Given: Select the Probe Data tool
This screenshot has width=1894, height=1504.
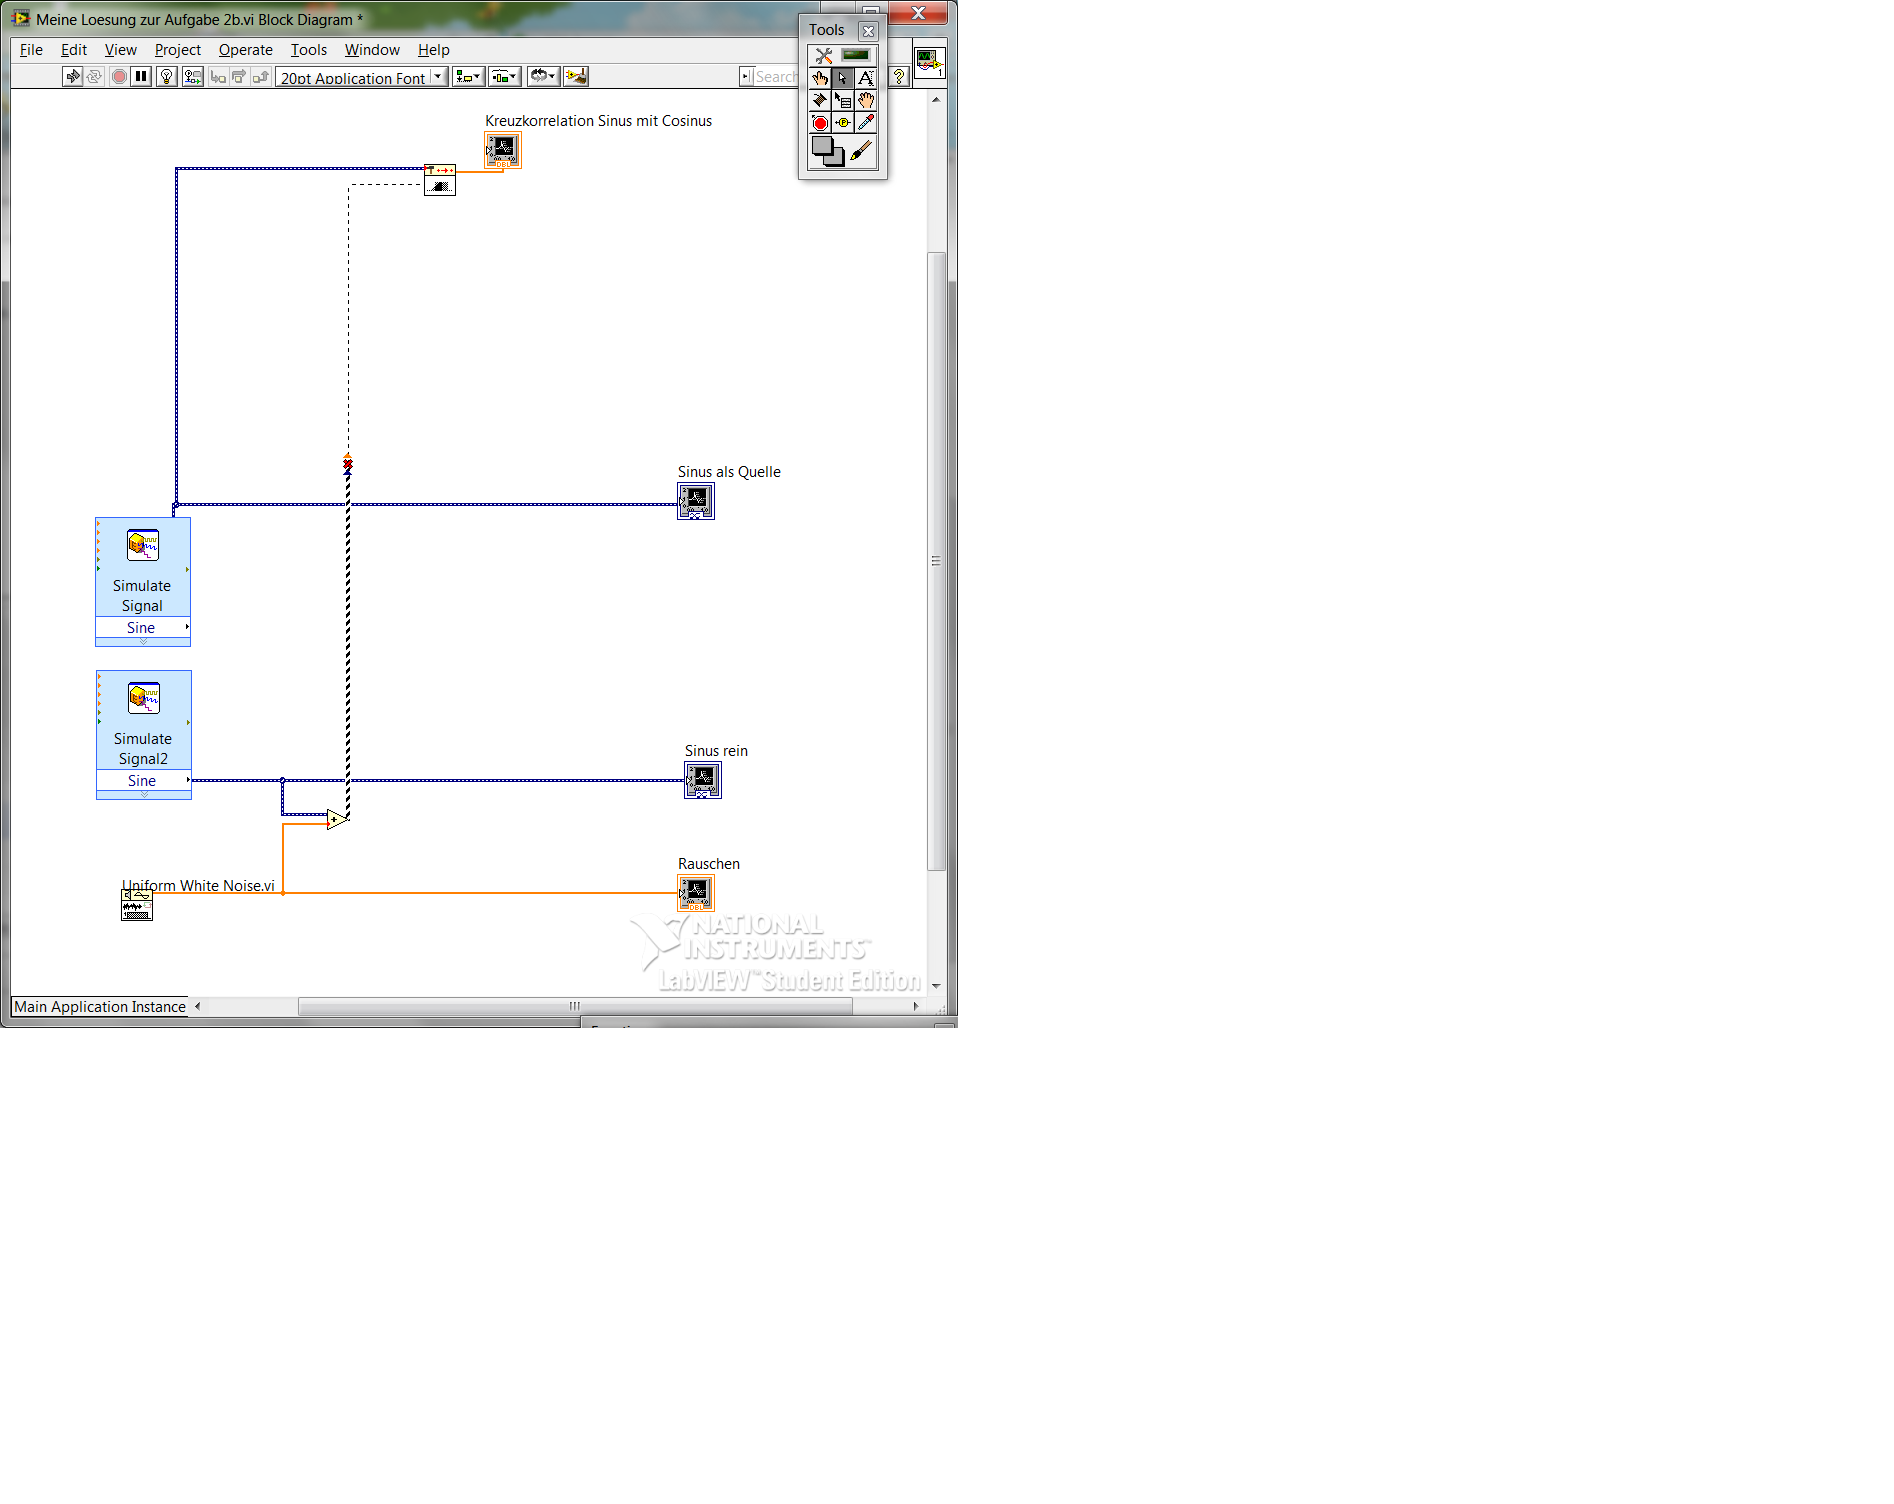Looking at the screenshot, I should tap(843, 123).
